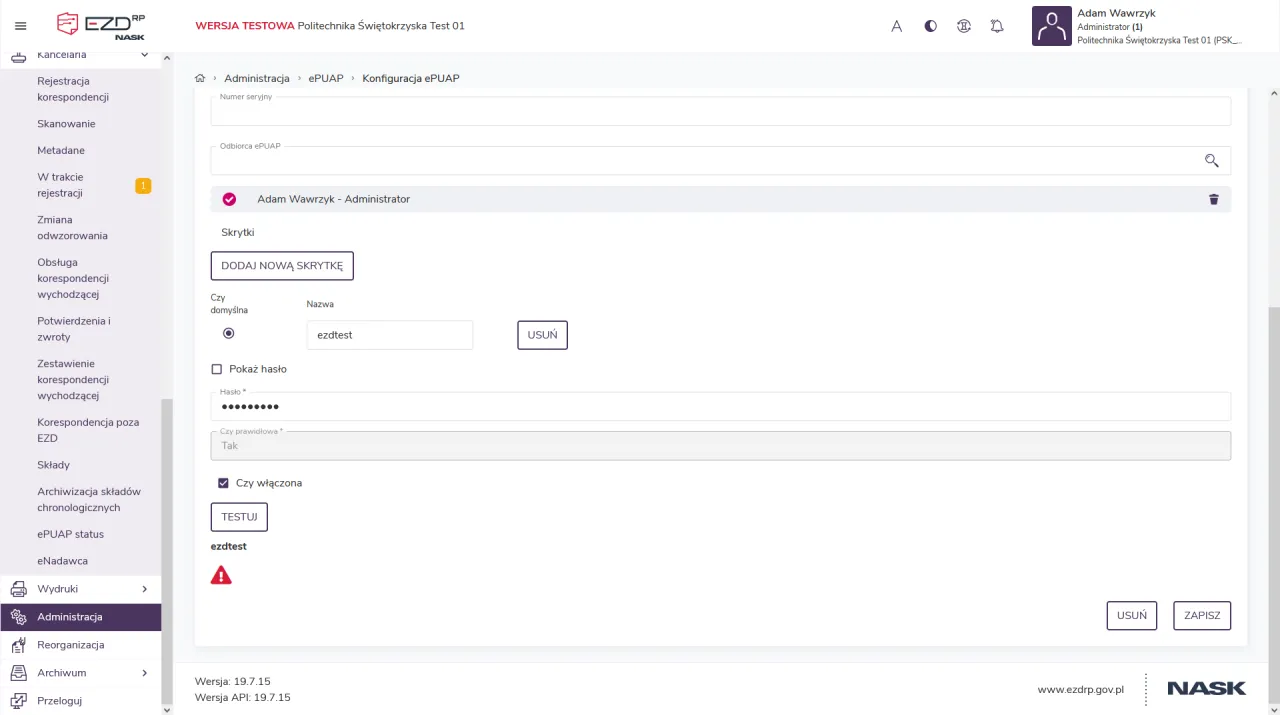The width and height of the screenshot is (1280, 715).
Task: Uncheck the 'Czy włączona' checkbox
Action: (223, 483)
